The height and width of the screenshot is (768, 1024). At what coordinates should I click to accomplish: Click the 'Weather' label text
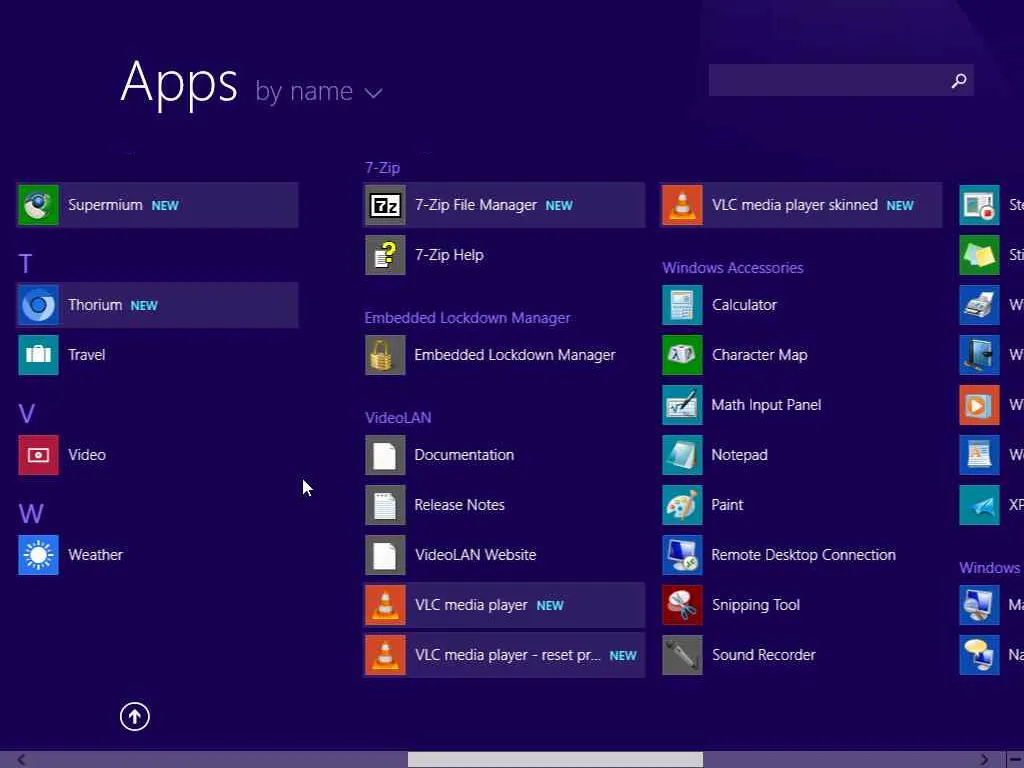[95, 555]
